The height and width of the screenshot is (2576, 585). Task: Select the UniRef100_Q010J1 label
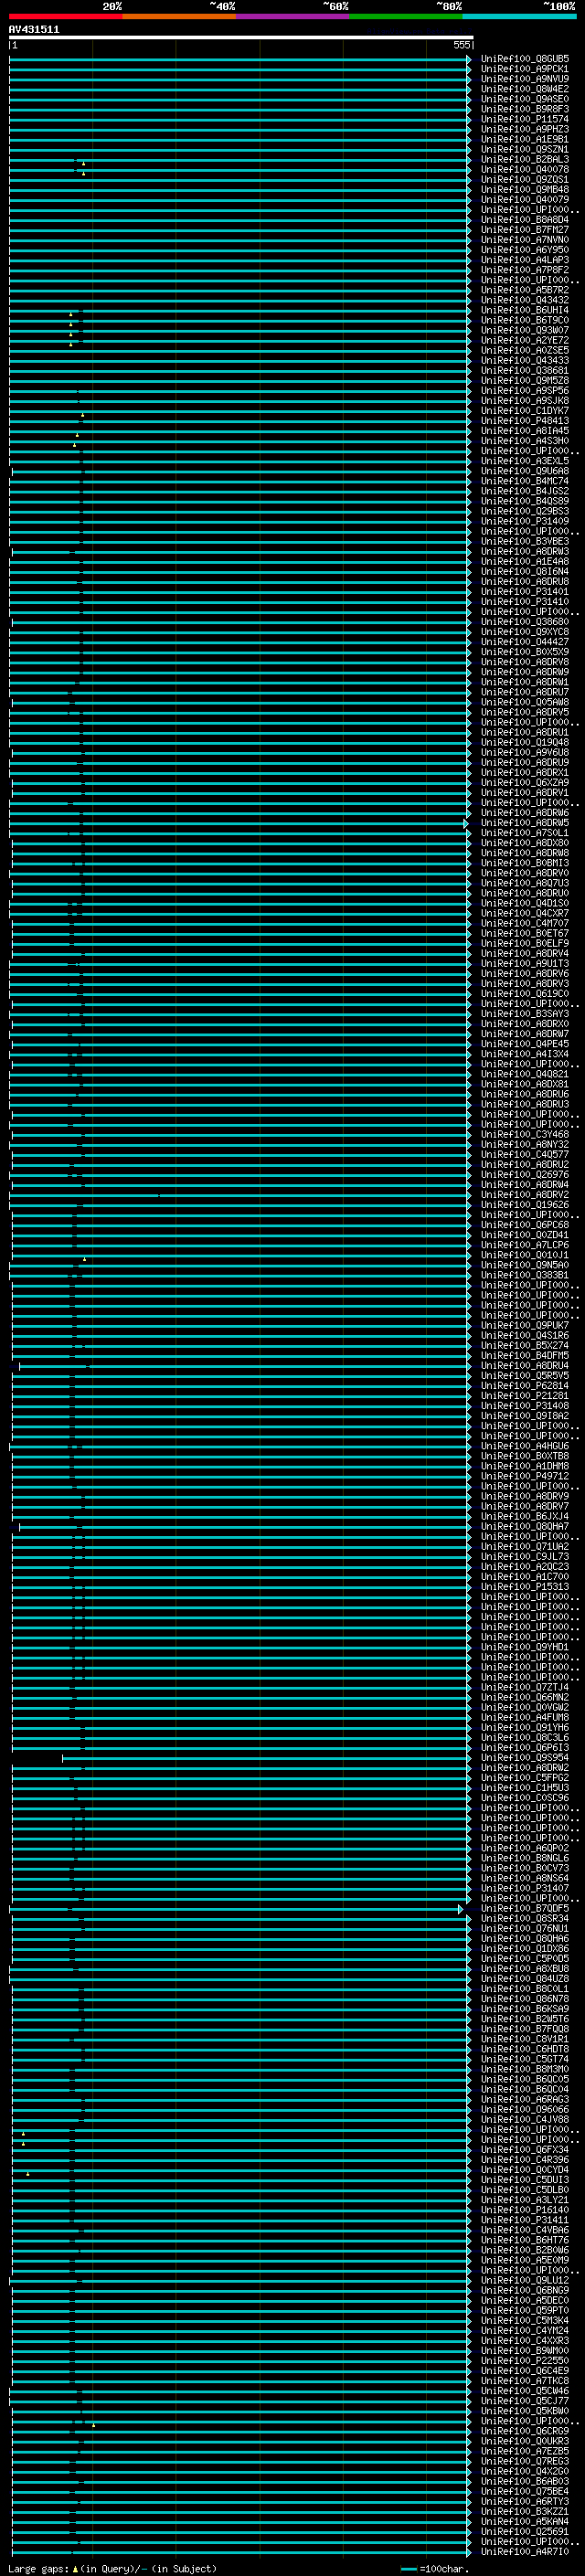point(525,1255)
